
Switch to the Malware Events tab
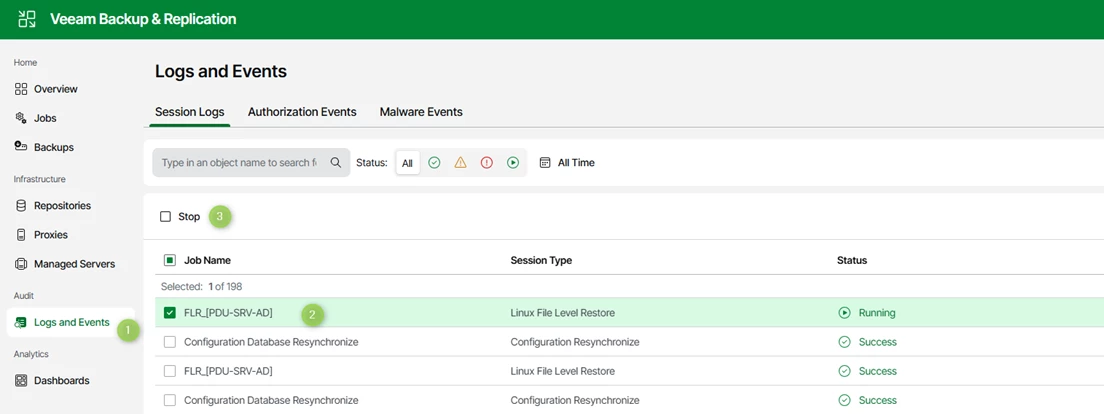(x=421, y=112)
